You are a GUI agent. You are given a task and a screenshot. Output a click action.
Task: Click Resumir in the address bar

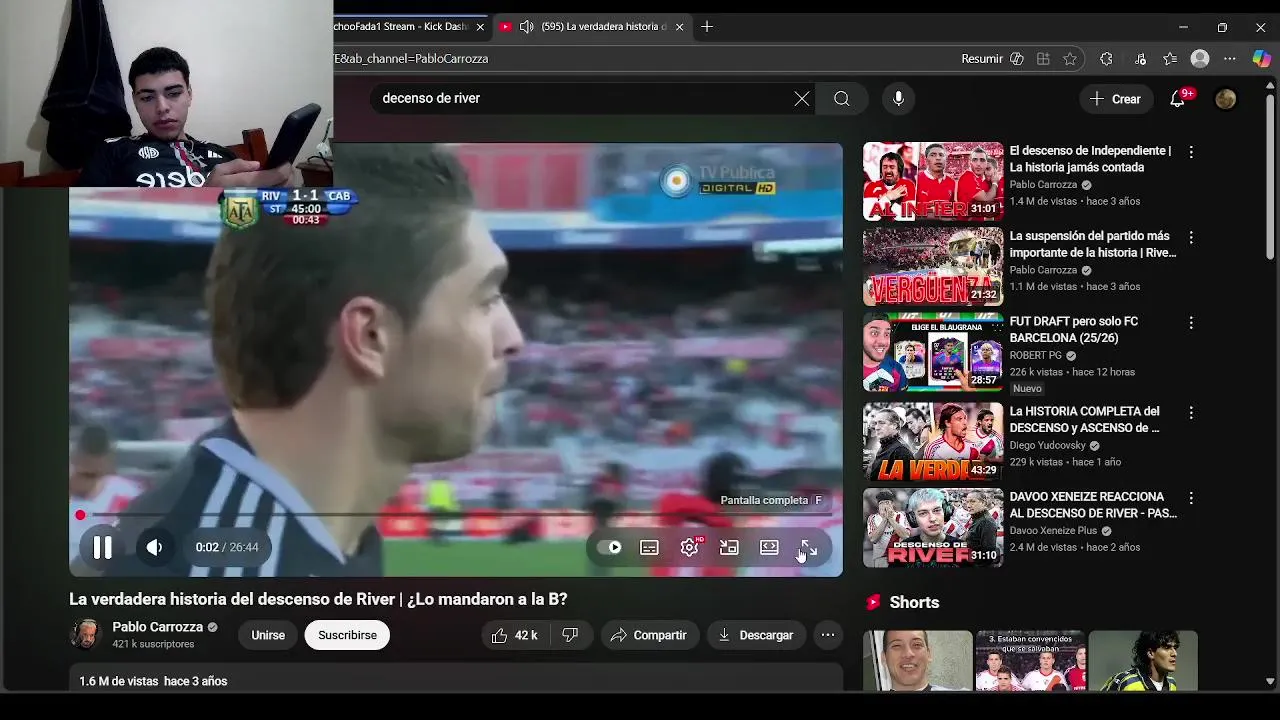click(x=981, y=59)
